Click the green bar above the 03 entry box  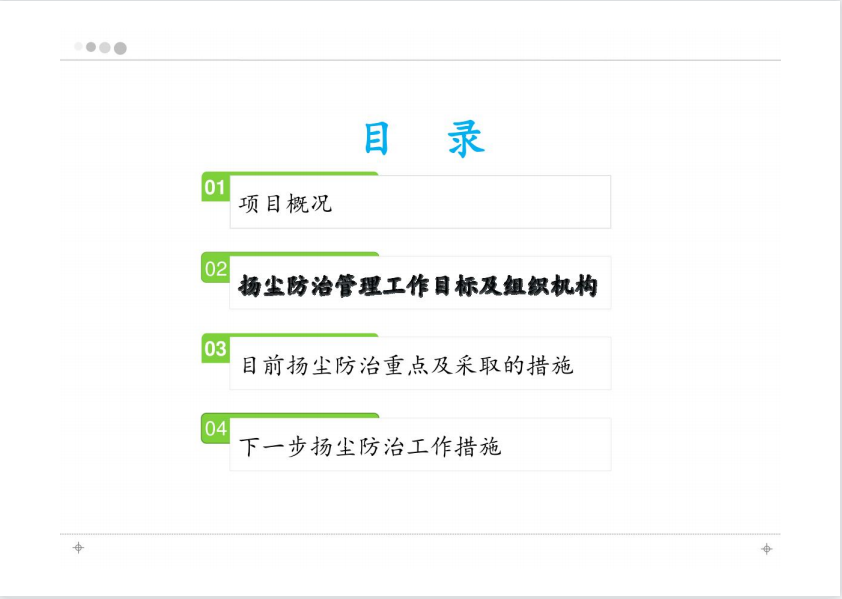click(x=304, y=335)
